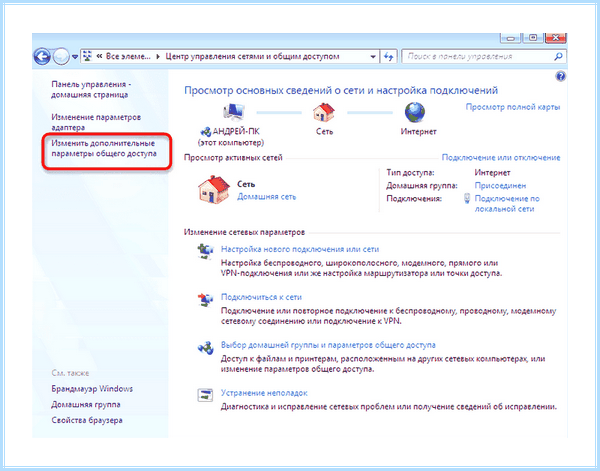The image size is (600, 471).
Task: Open help with the blue question icon
Action: 560,77
